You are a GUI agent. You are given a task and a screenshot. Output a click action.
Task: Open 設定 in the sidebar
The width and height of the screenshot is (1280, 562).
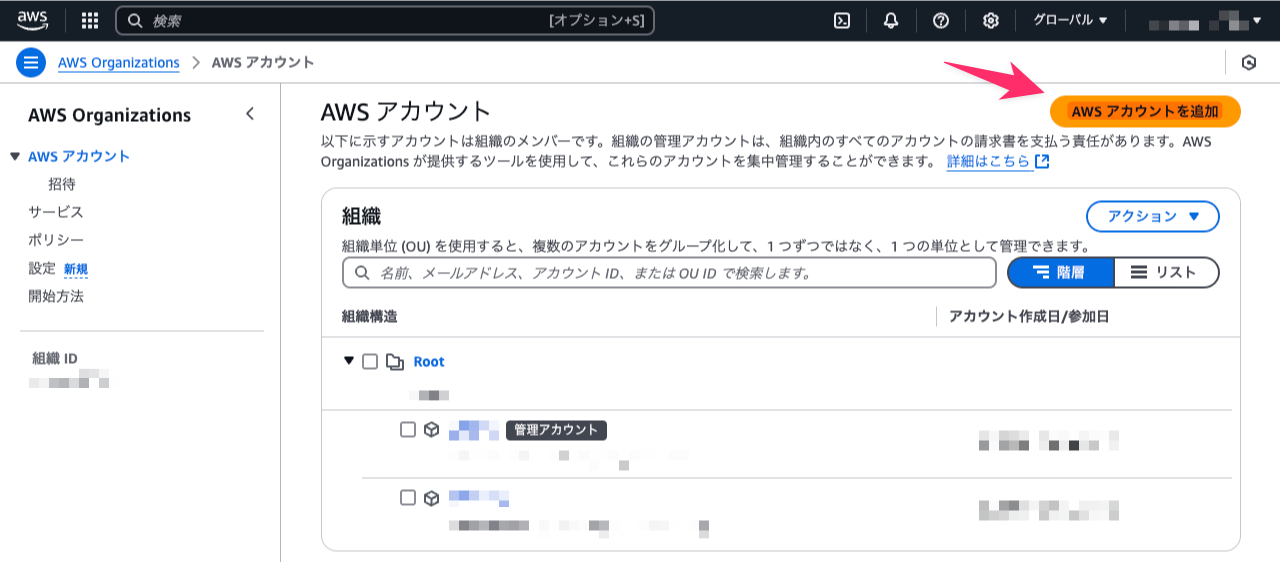(x=42, y=269)
